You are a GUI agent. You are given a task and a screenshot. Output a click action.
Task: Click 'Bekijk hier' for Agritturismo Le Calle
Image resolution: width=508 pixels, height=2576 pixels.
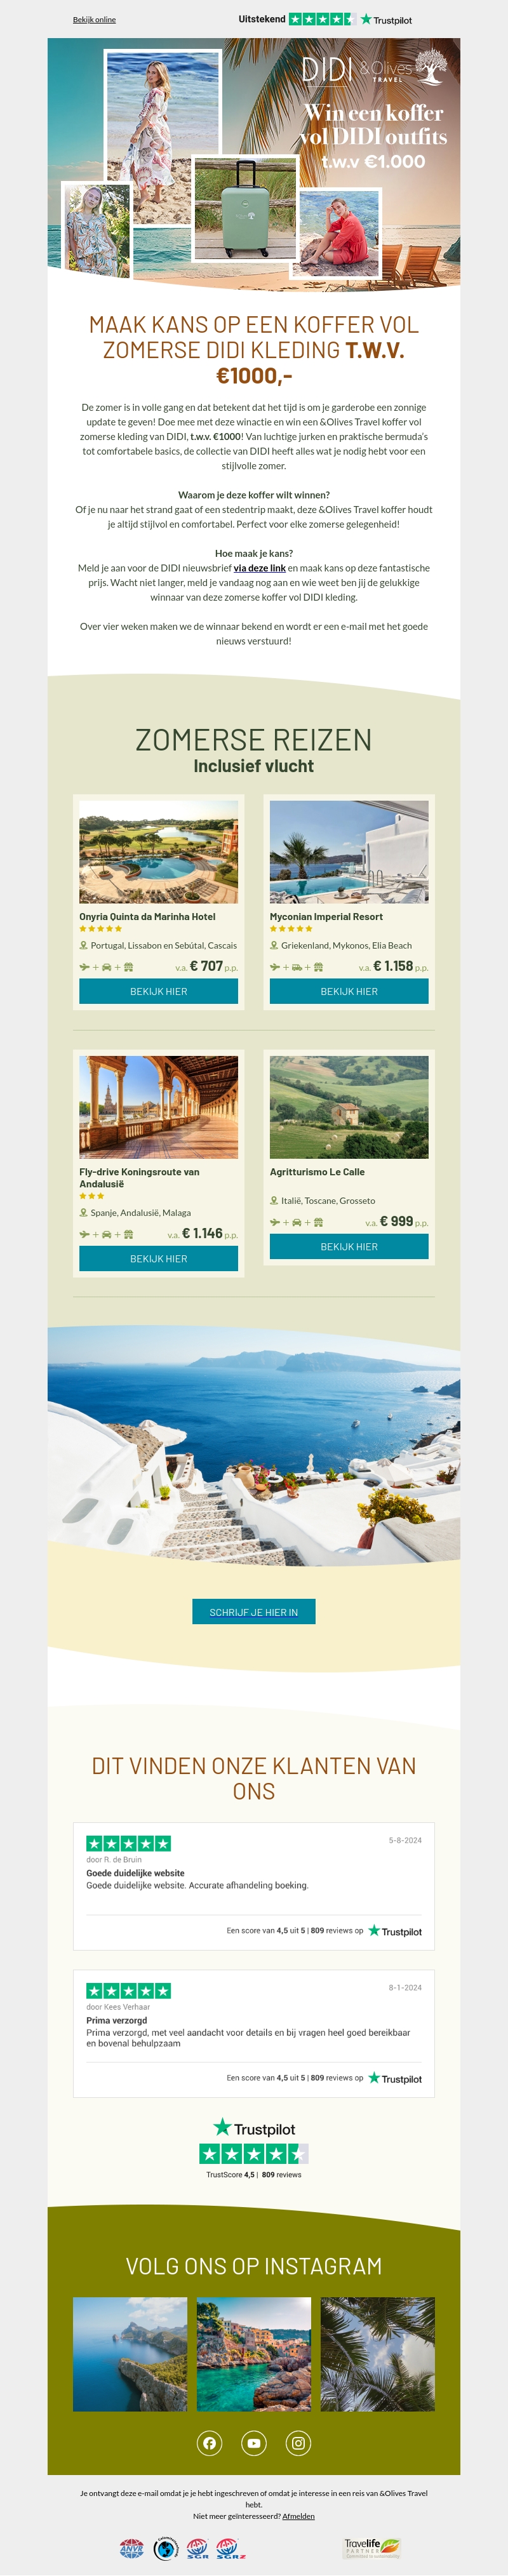(349, 1246)
